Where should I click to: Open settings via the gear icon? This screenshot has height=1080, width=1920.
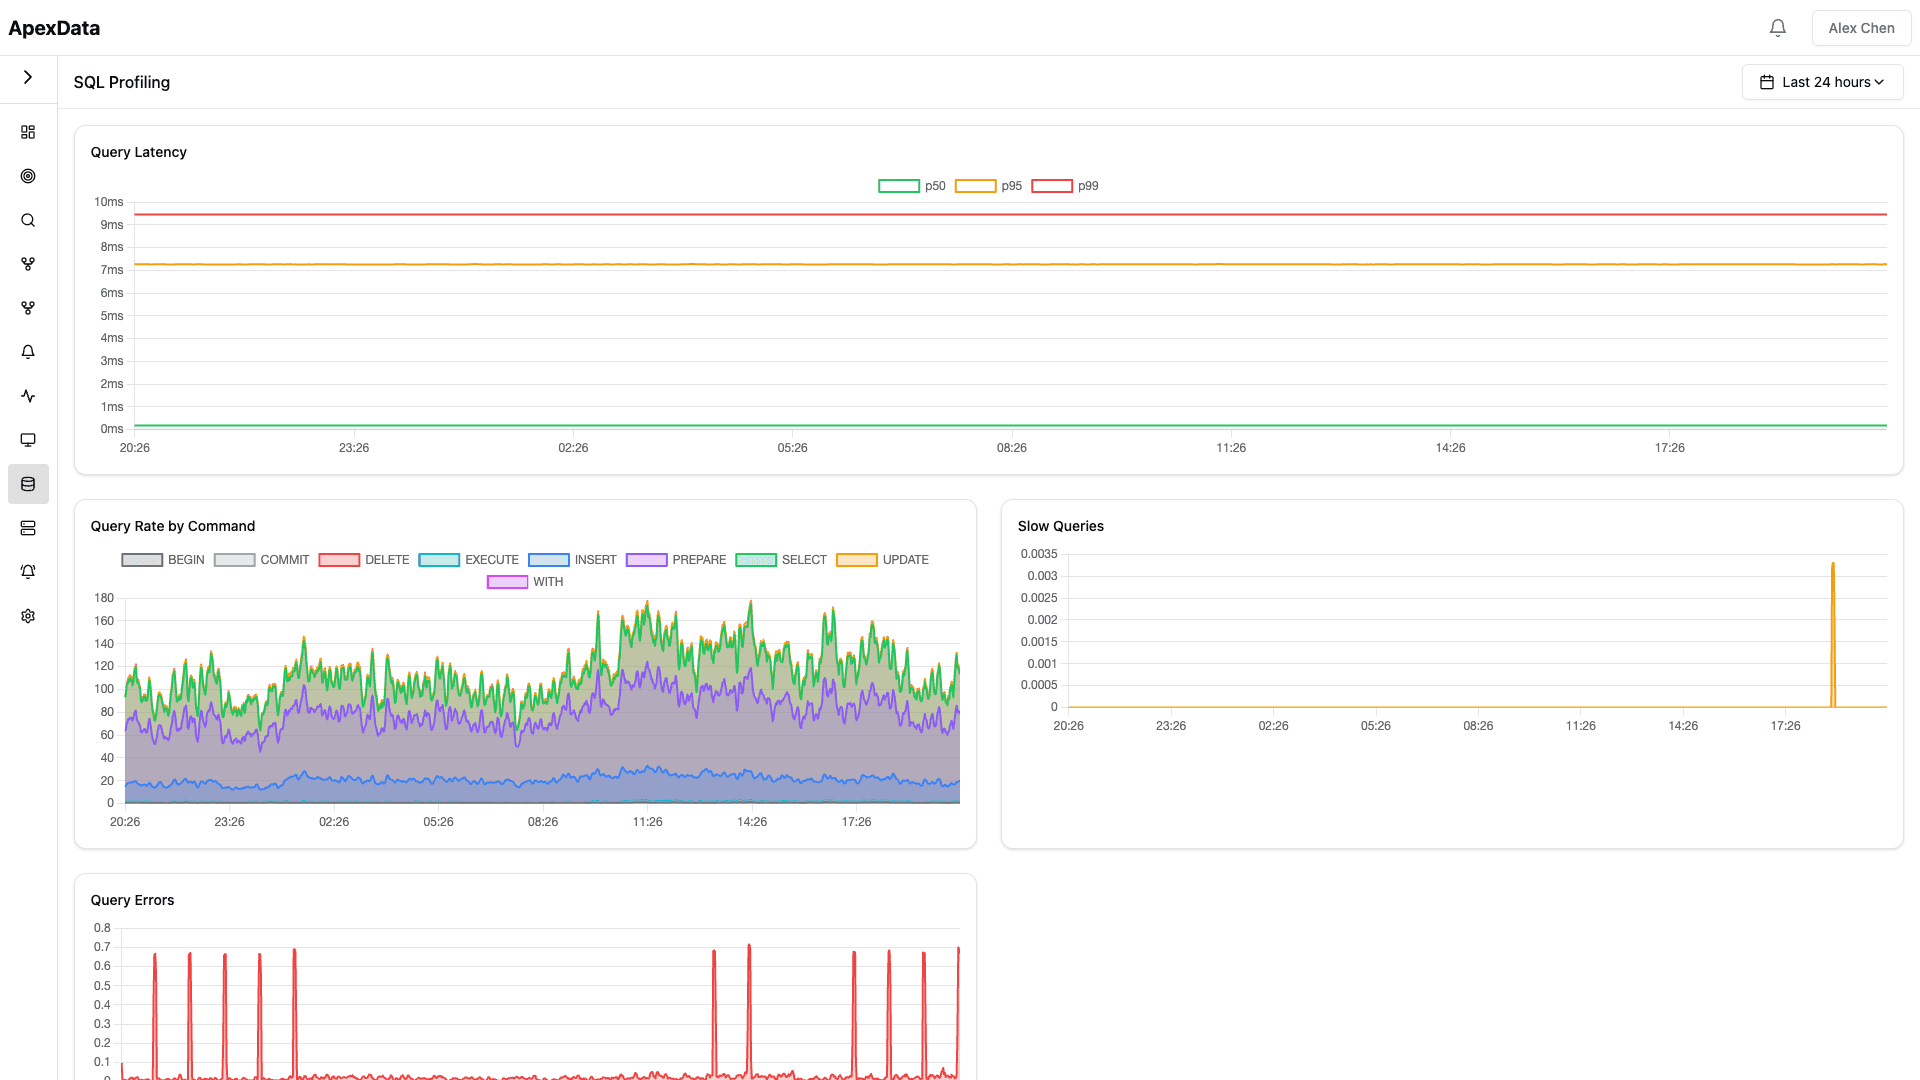[x=28, y=615]
